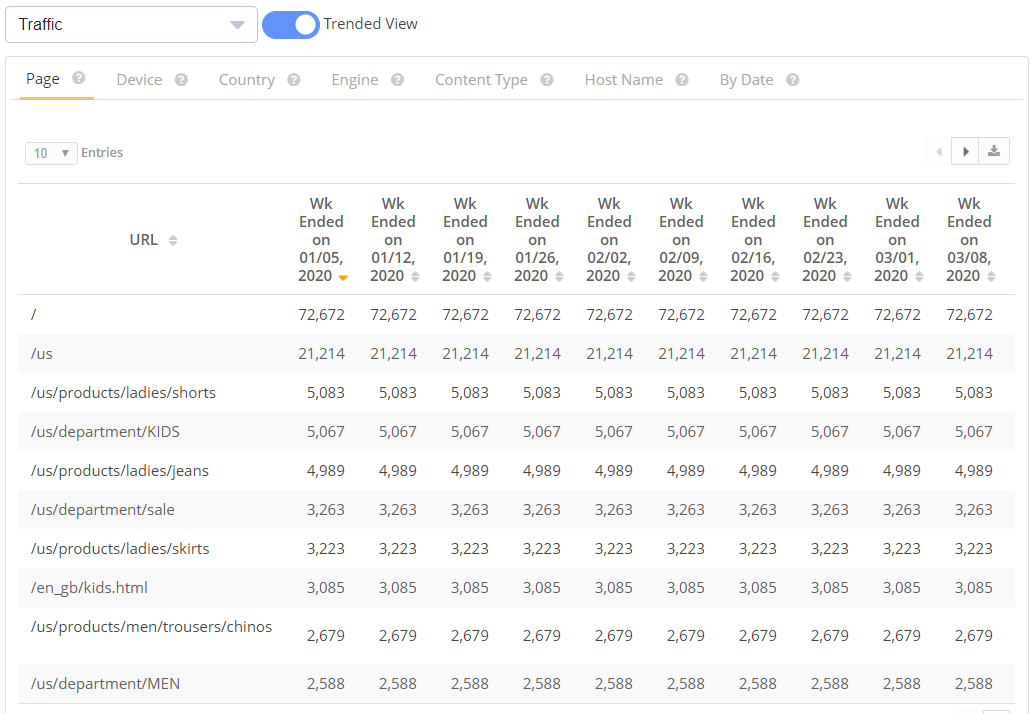Sort by URL column

(173, 240)
